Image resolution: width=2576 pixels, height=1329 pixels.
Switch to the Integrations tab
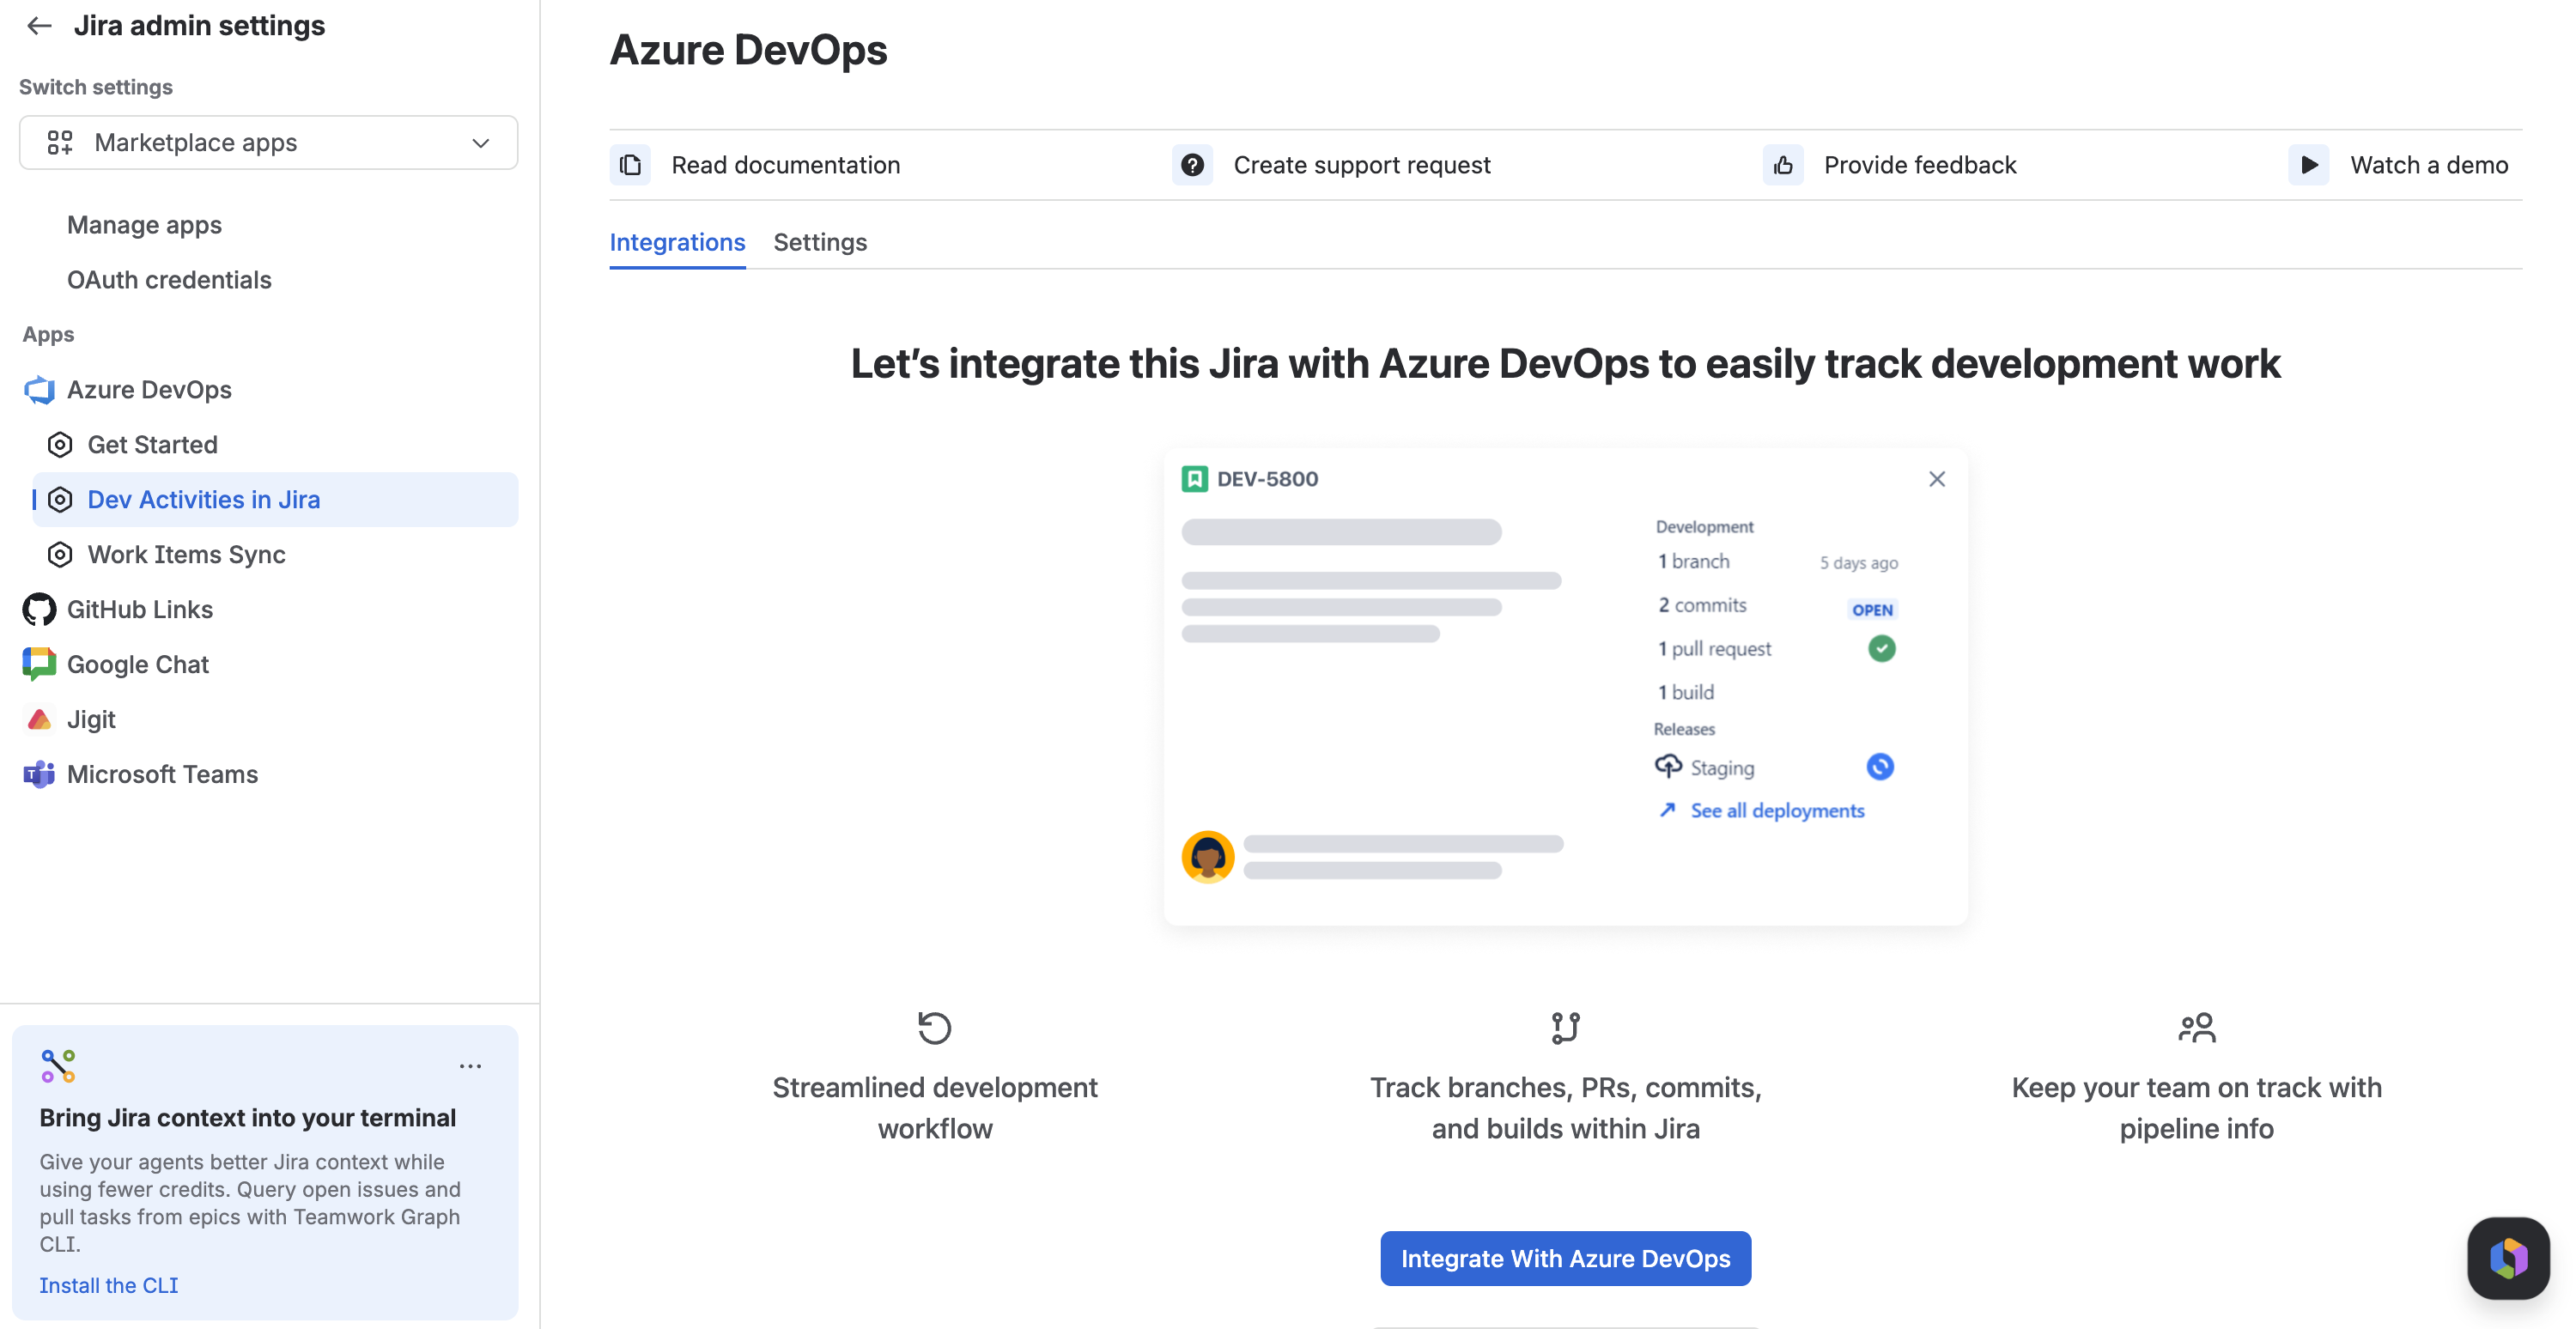(677, 243)
